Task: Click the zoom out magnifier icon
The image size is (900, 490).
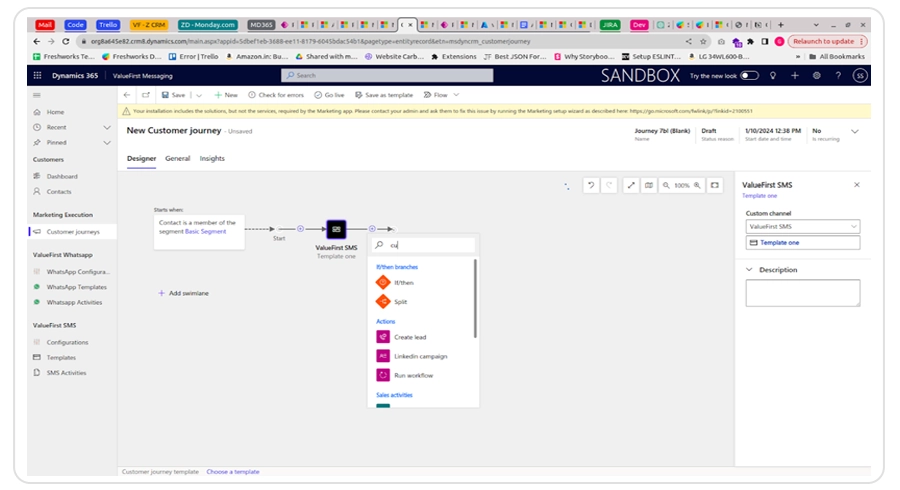Action: pos(666,185)
